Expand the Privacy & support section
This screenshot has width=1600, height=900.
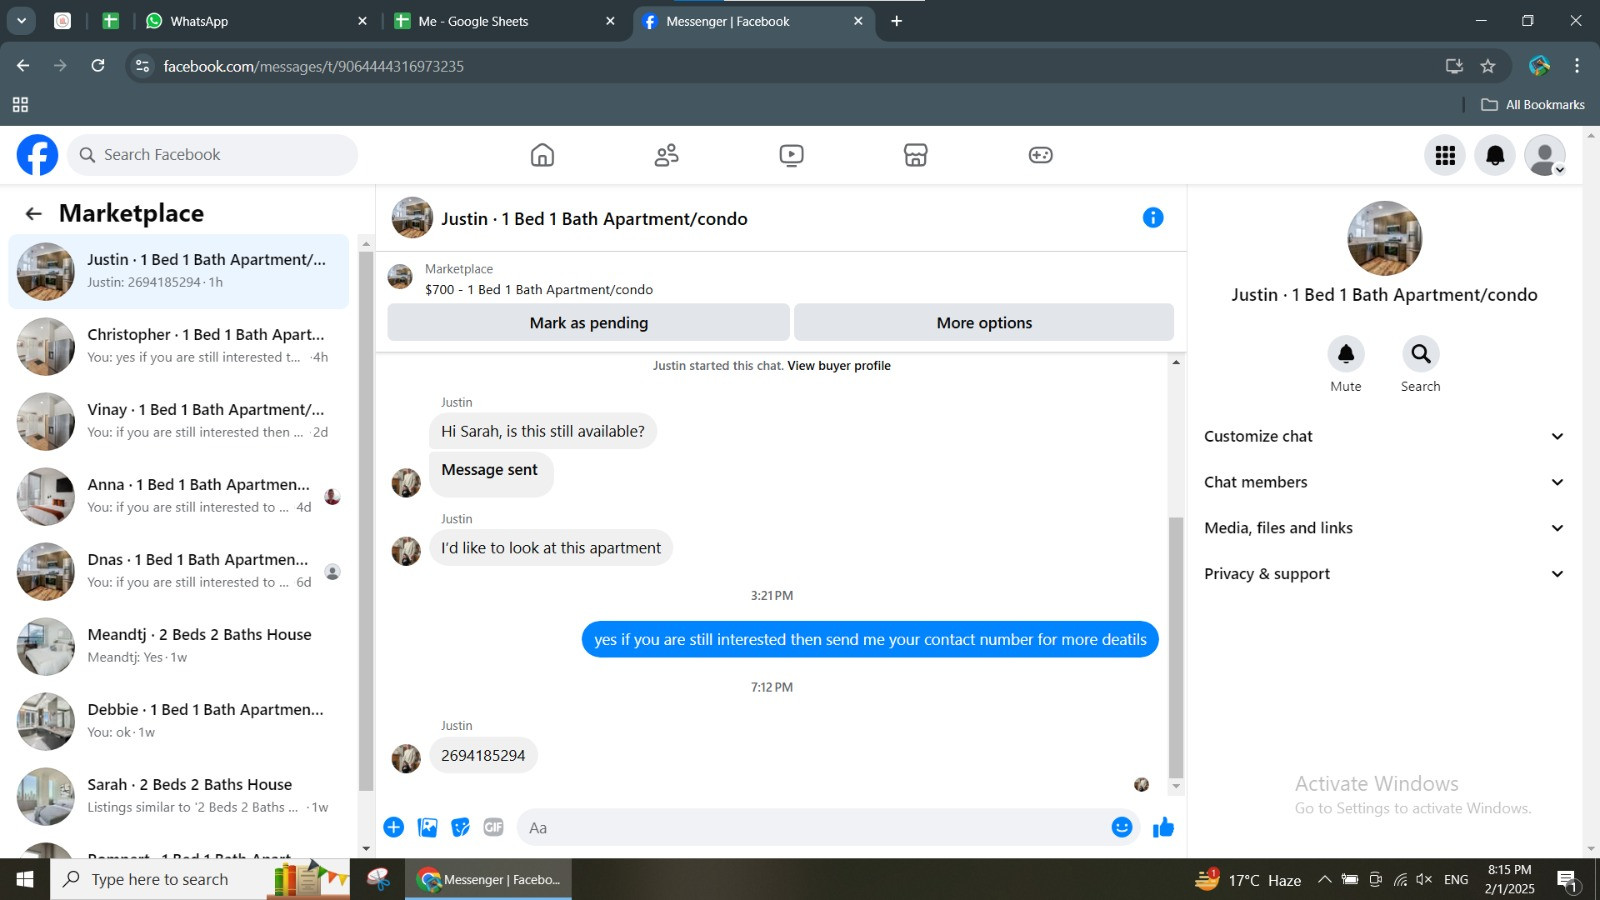1384,574
